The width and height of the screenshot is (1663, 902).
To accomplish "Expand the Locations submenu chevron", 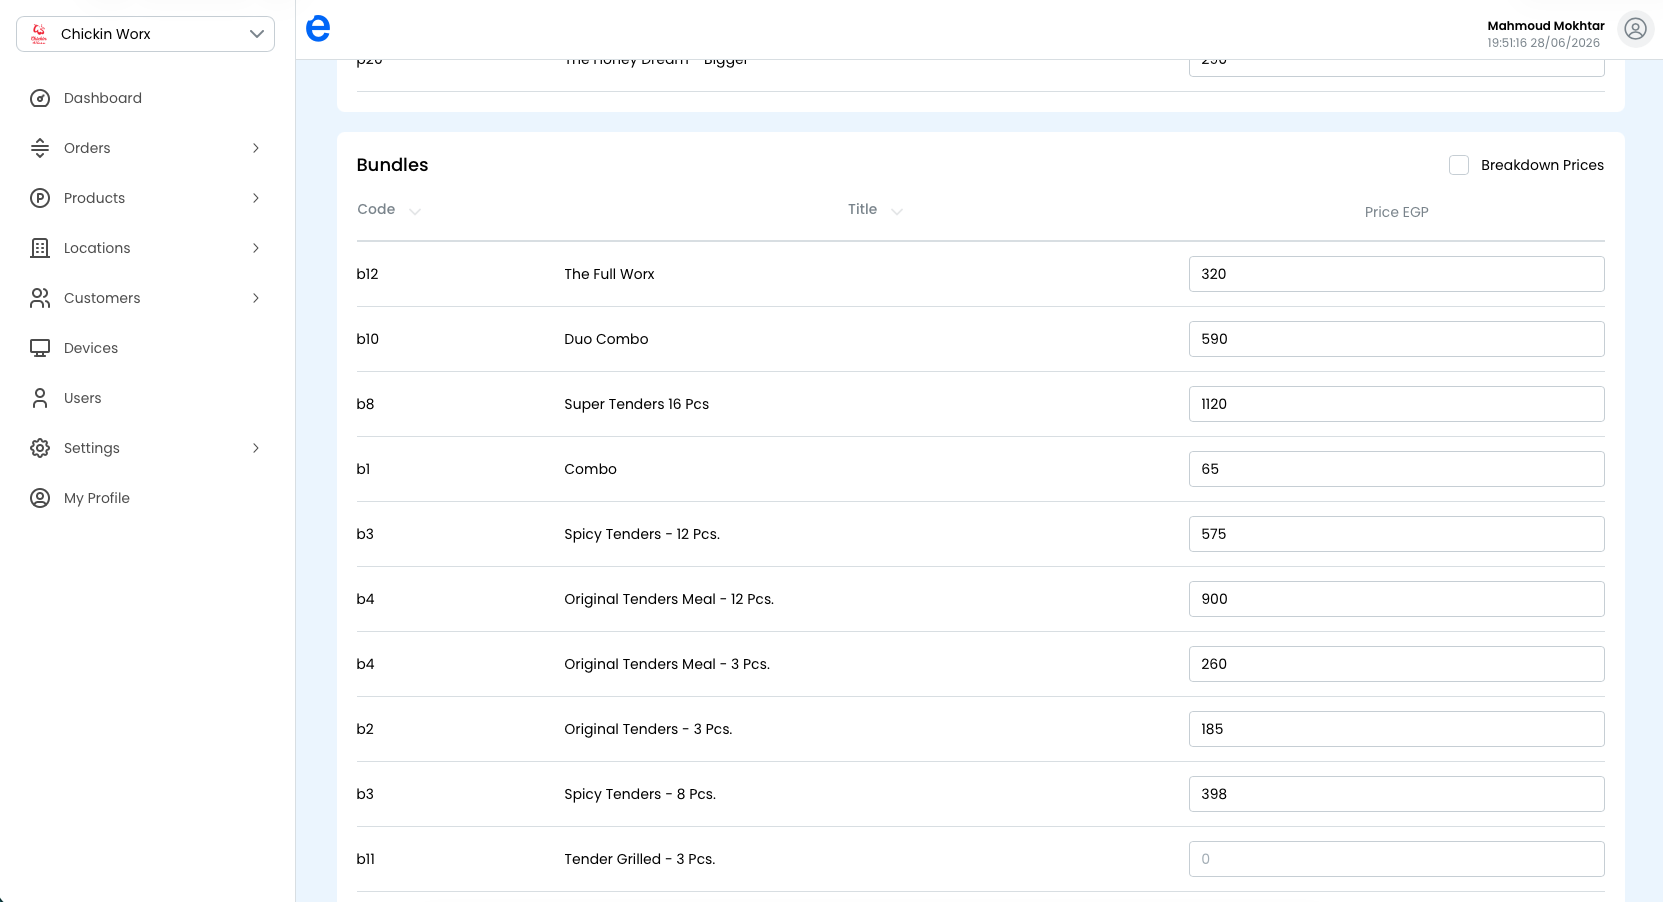I will (256, 248).
